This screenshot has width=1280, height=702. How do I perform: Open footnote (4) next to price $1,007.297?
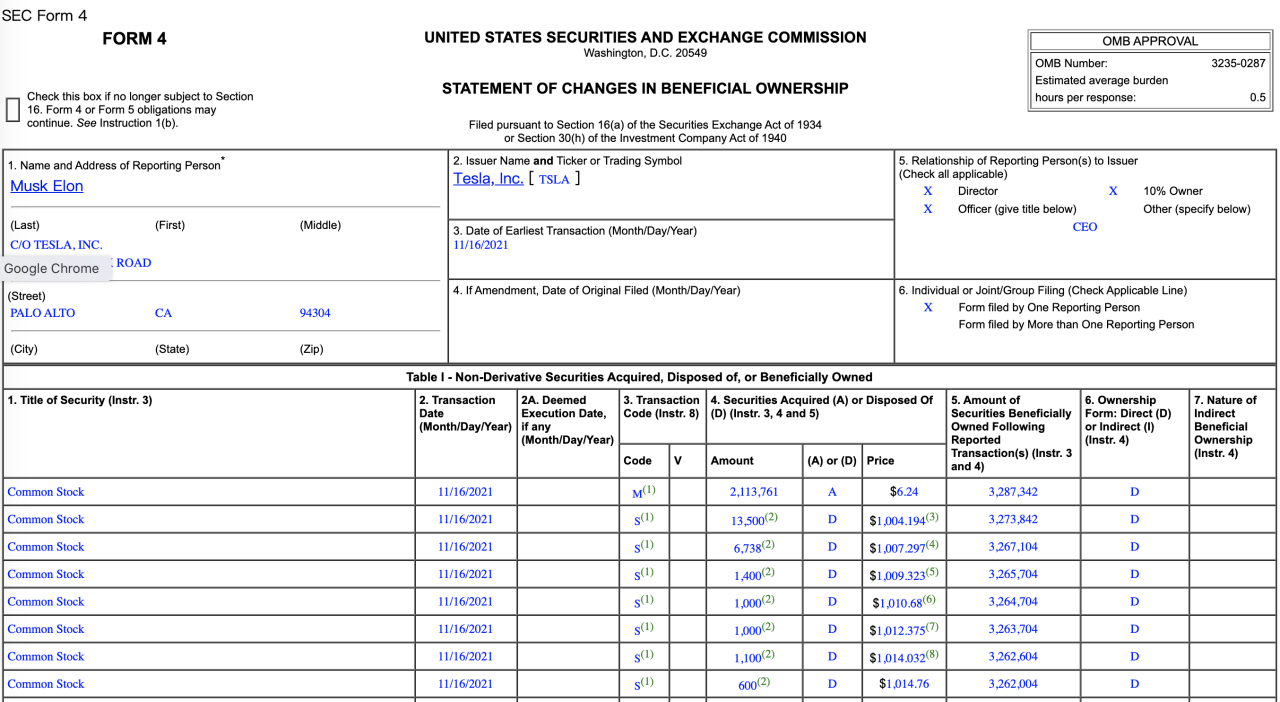coord(931,544)
